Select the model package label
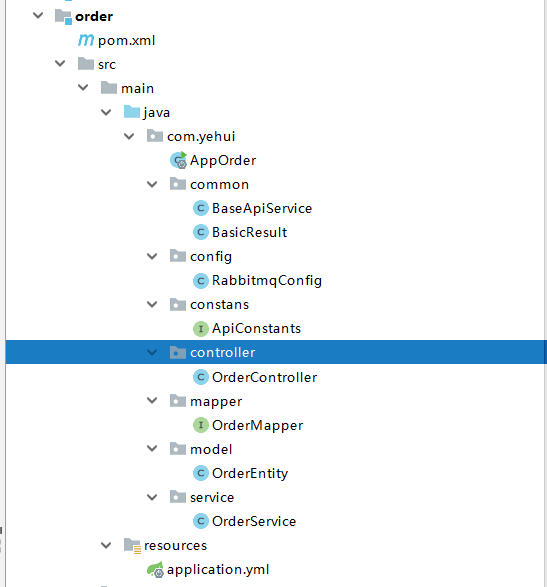This screenshot has width=547, height=587. click(x=211, y=449)
